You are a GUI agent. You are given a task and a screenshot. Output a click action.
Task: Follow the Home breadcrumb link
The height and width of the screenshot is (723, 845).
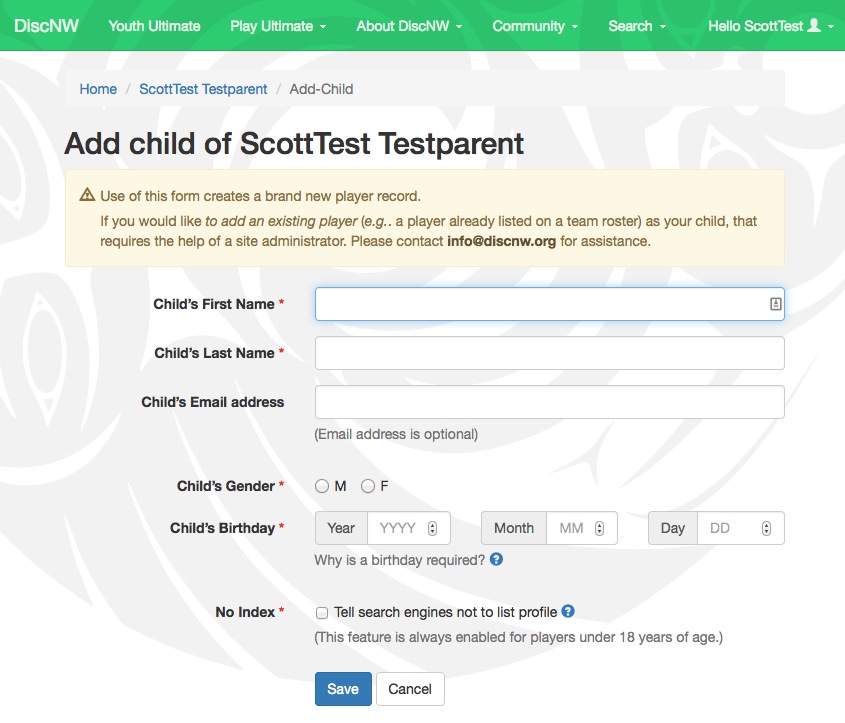(x=98, y=89)
